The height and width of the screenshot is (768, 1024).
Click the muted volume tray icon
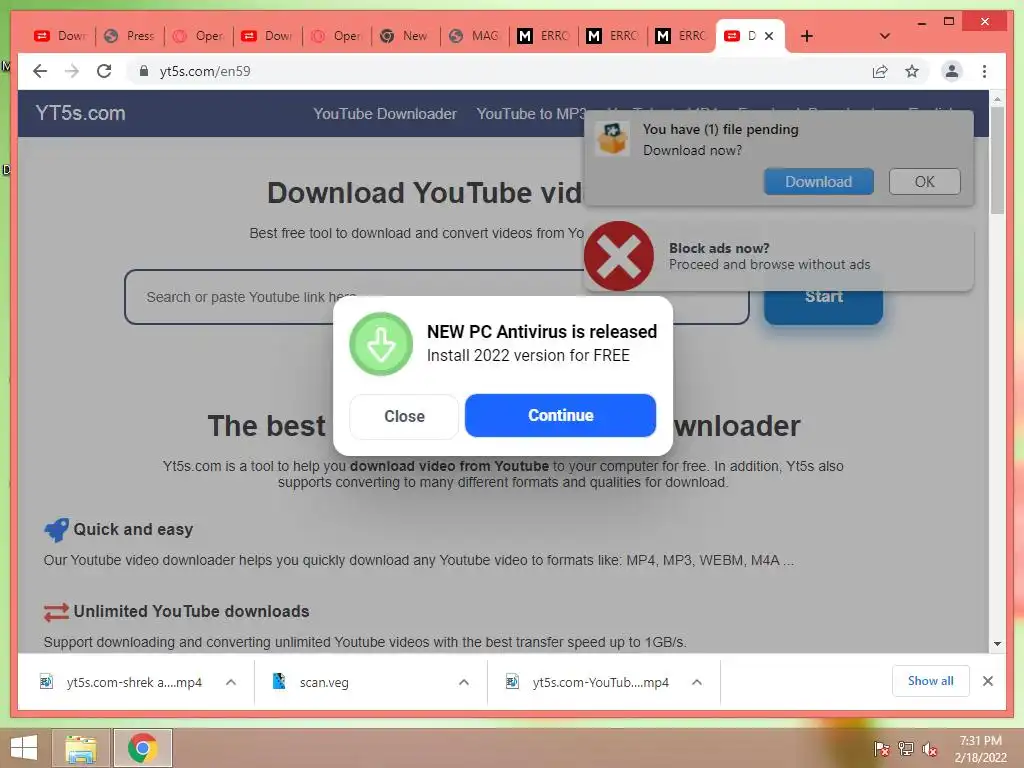tap(930, 748)
